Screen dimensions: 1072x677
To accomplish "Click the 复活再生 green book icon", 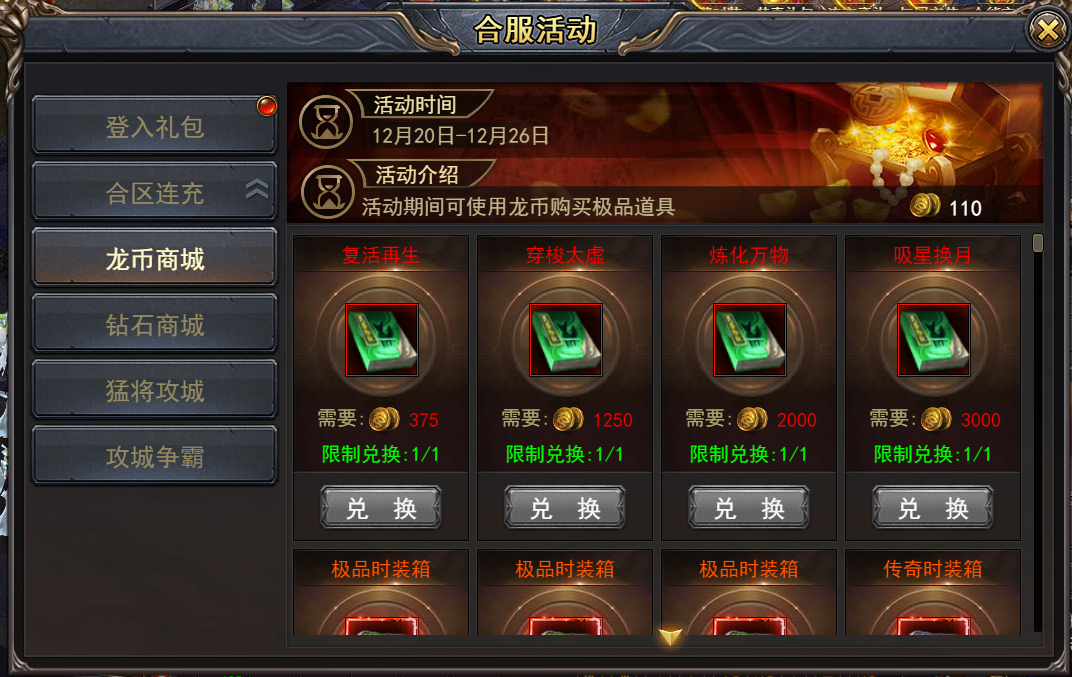I will [381, 340].
